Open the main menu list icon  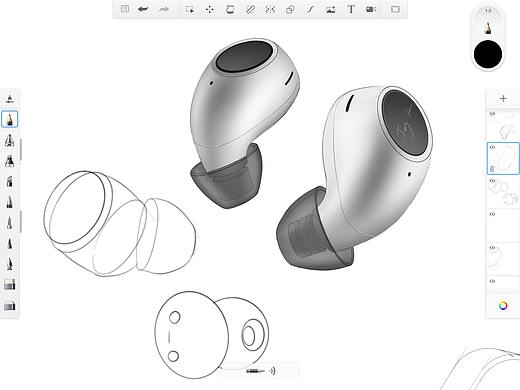(125, 9)
